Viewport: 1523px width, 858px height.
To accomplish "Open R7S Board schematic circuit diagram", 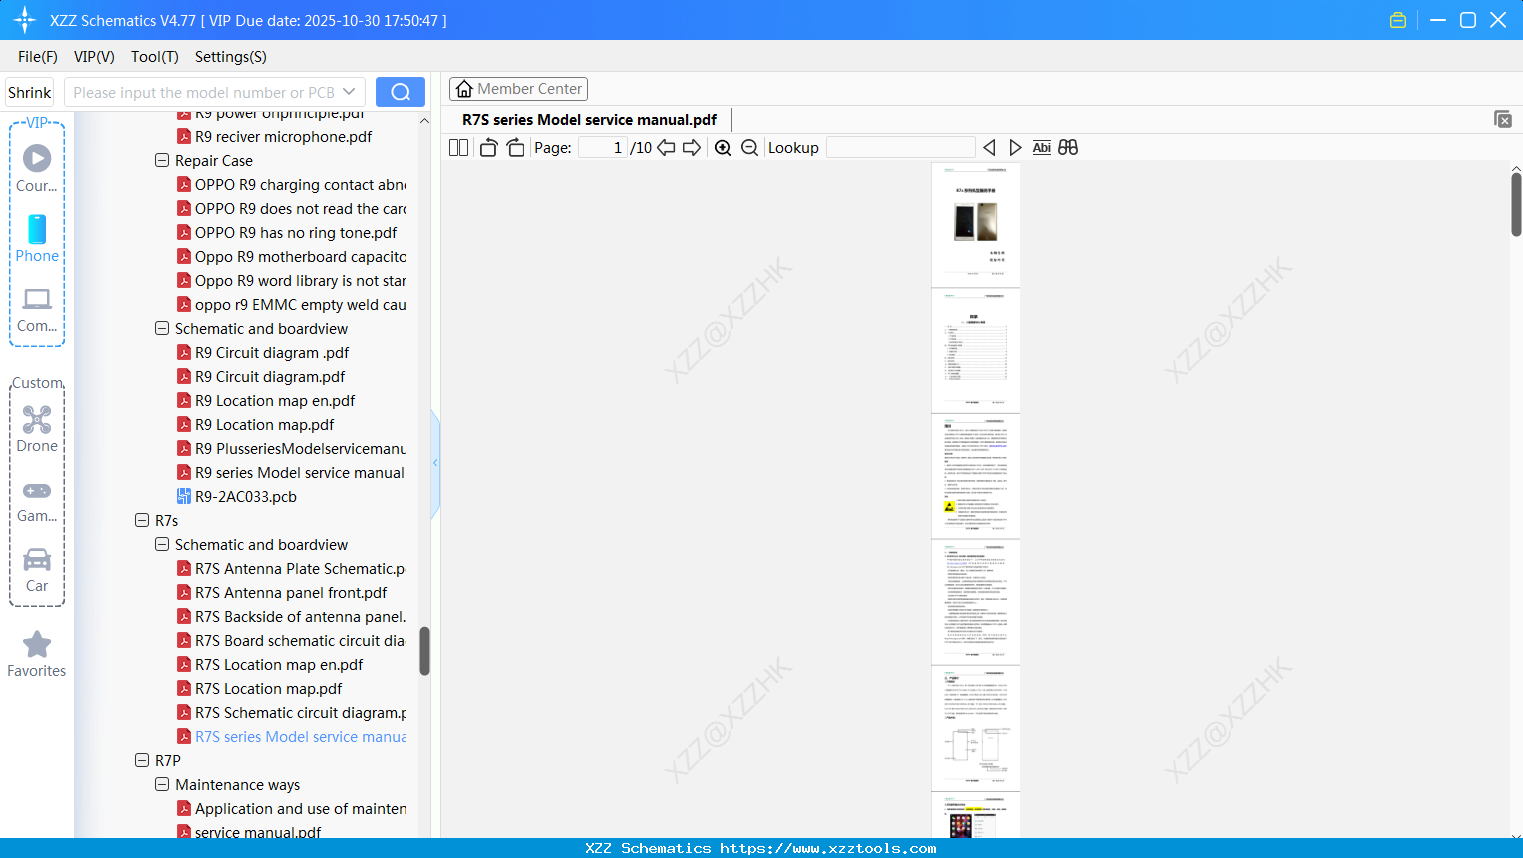I will click(x=300, y=640).
